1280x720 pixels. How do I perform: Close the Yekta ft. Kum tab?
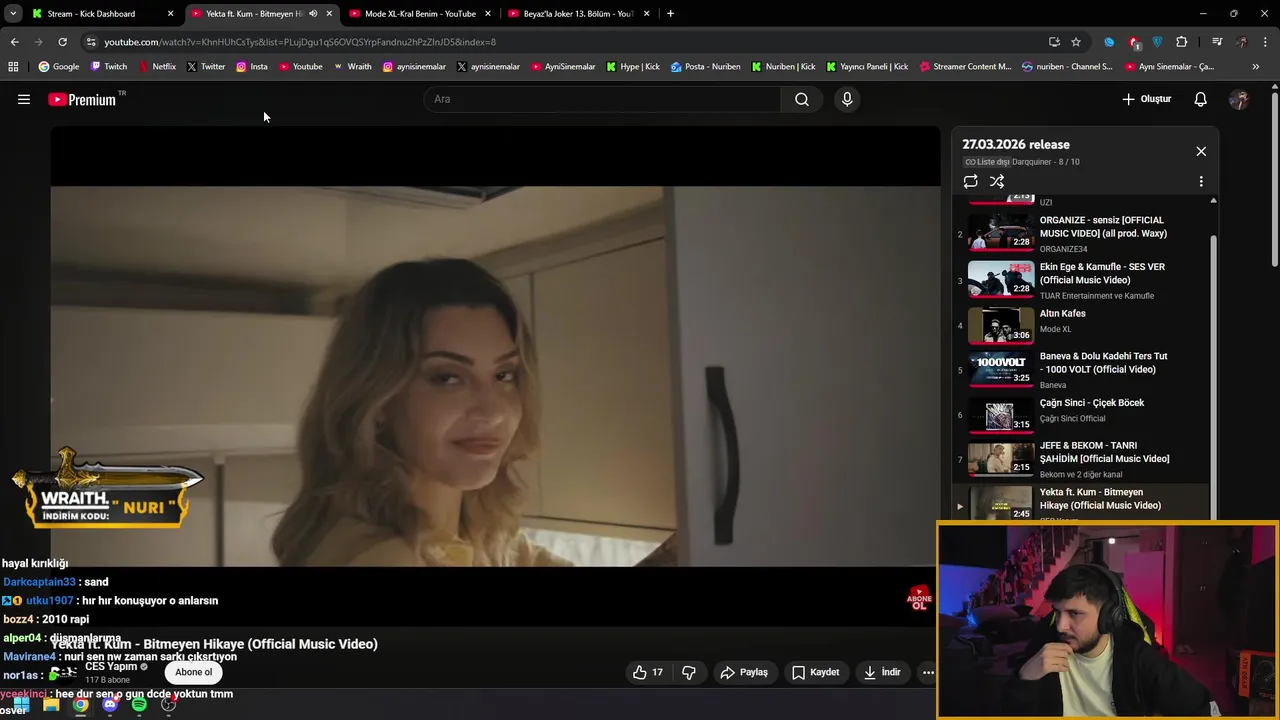[x=329, y=14]
